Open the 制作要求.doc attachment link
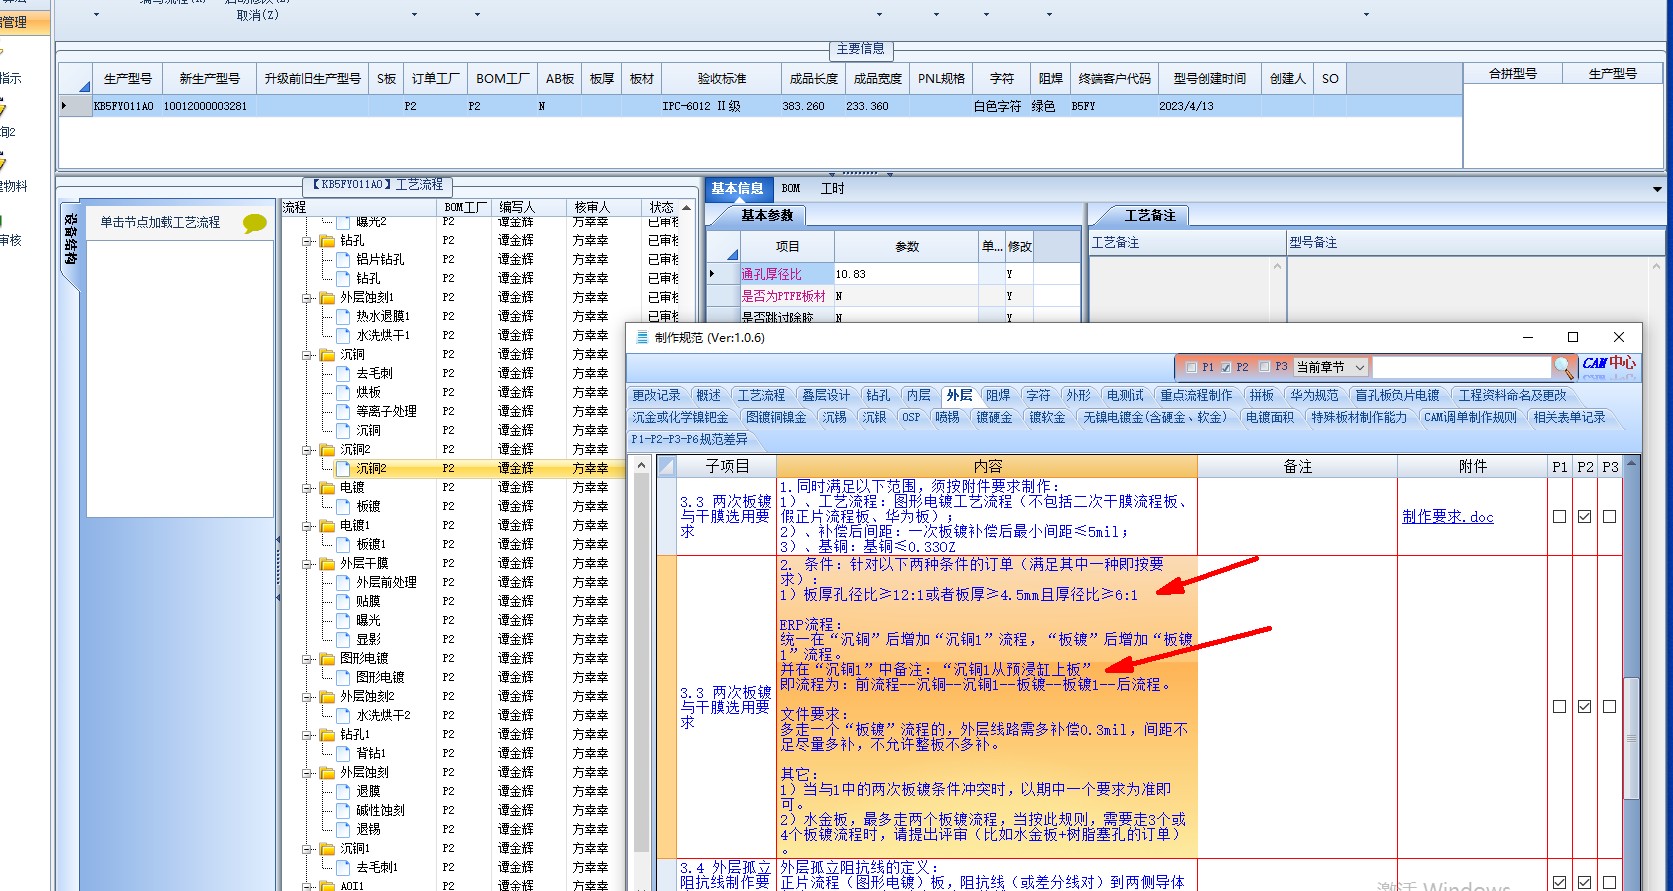Screen dimensions: 1673x891 pyautogui.click(x=1447, y=517)
